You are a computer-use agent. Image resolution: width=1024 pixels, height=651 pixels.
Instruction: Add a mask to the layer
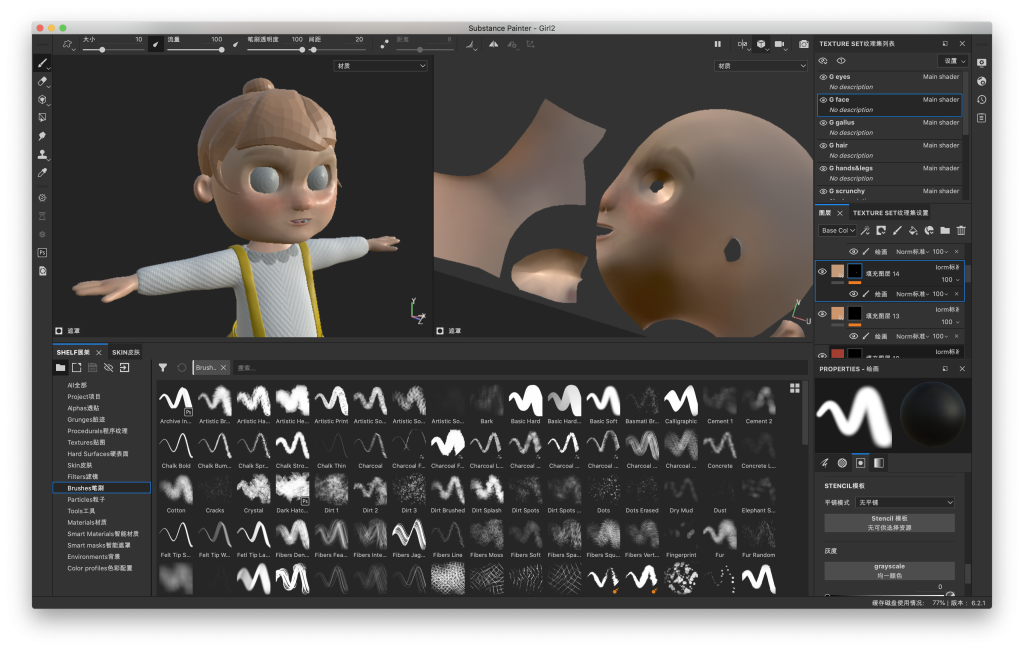(x=881, y=230)
